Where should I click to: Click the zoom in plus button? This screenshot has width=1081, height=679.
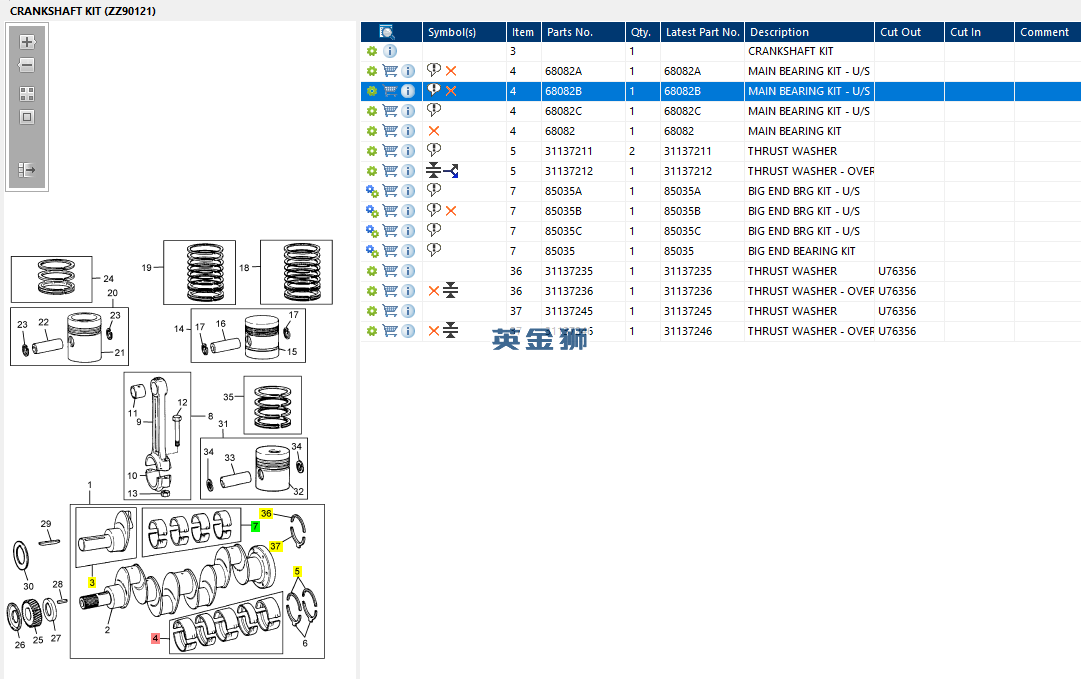pyautogui.click(x=27, y=42)
